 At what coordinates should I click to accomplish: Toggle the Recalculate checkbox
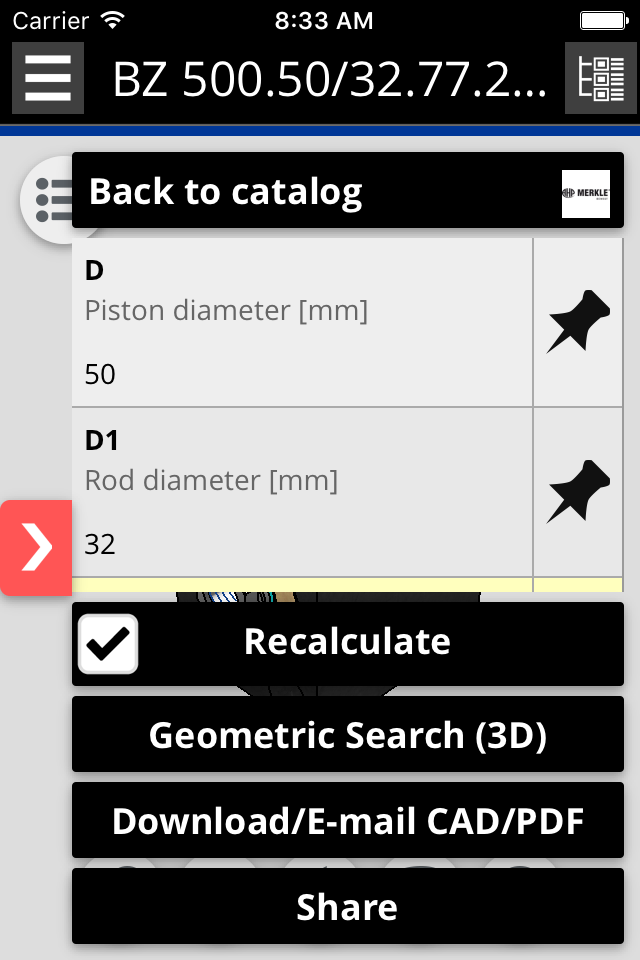pyautogui.click(x=108, y=644)
